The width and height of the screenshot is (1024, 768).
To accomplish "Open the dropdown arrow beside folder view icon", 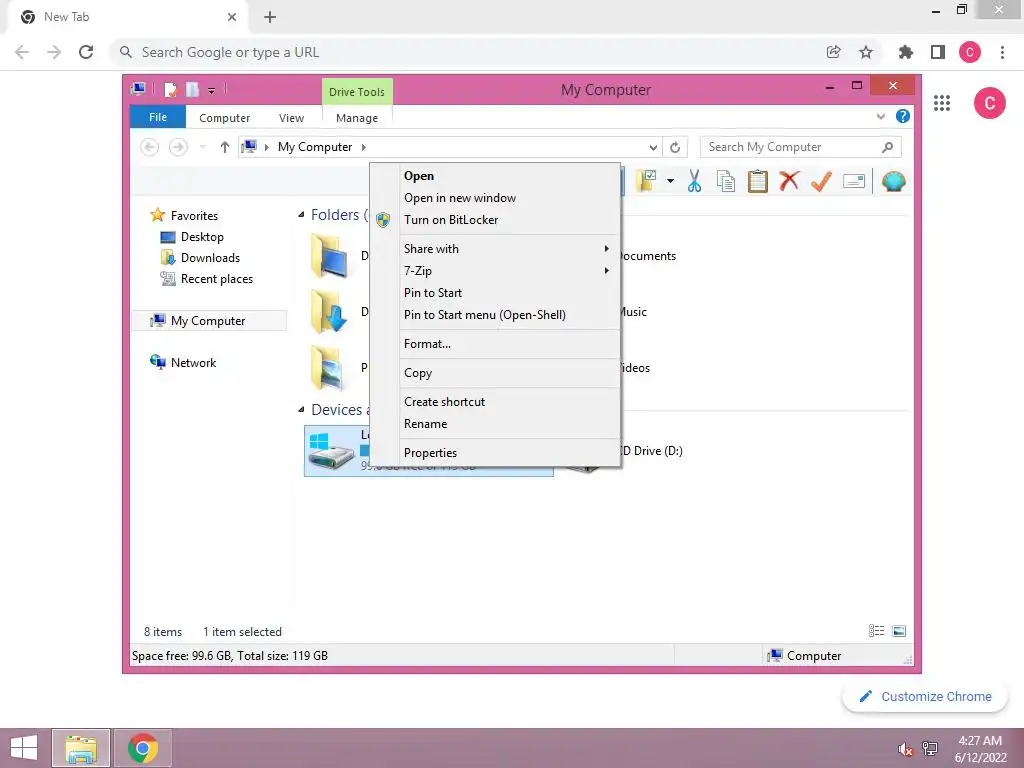I will [670, 181].
